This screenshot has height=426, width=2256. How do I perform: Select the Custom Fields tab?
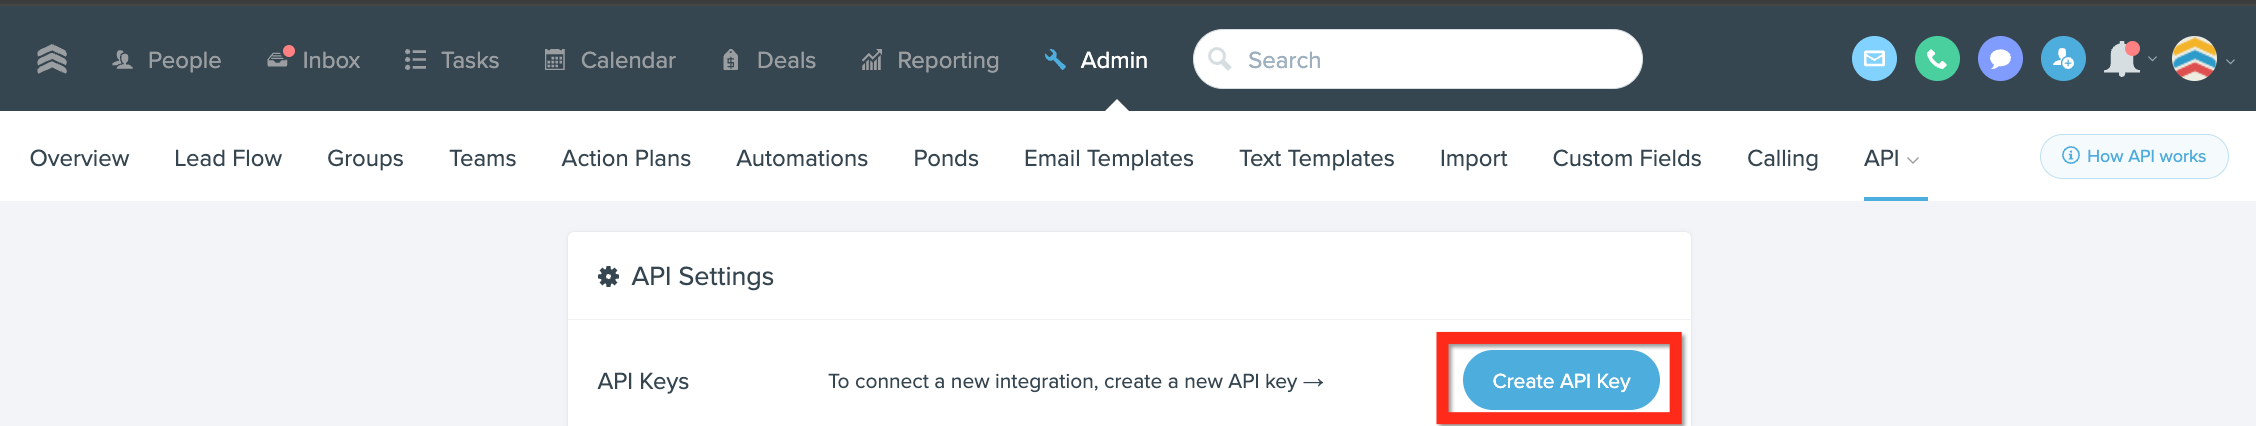coord(1627,158)
